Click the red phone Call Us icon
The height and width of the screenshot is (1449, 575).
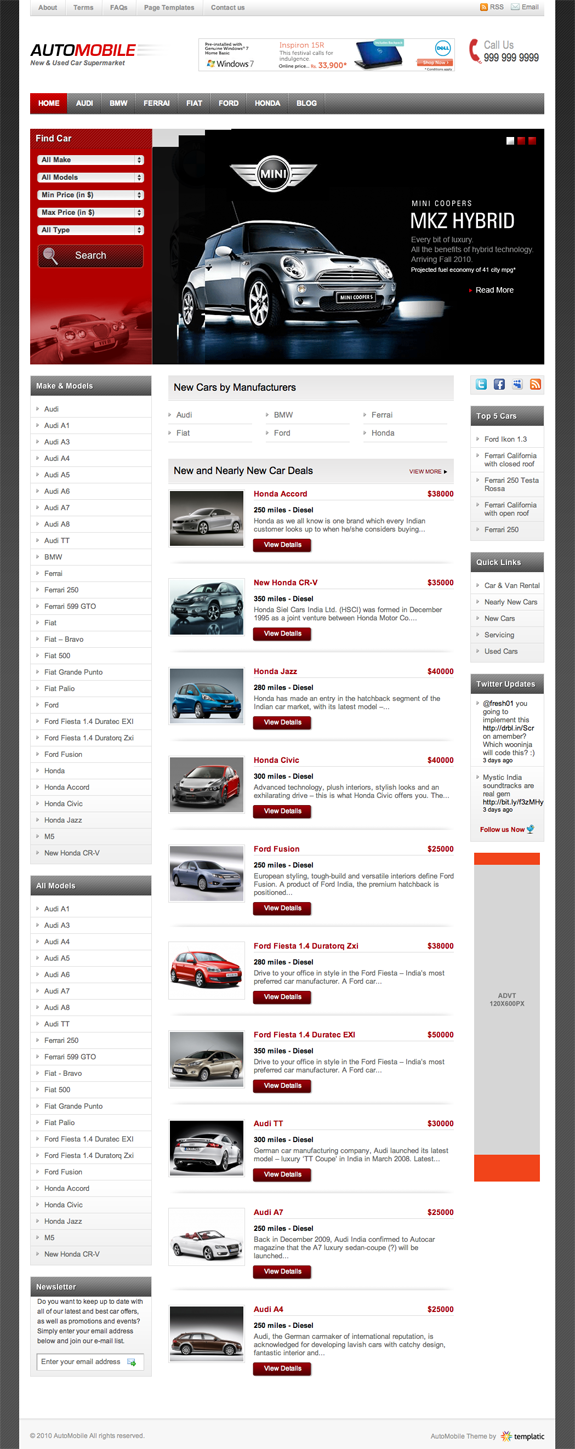[x=474, y=51]
